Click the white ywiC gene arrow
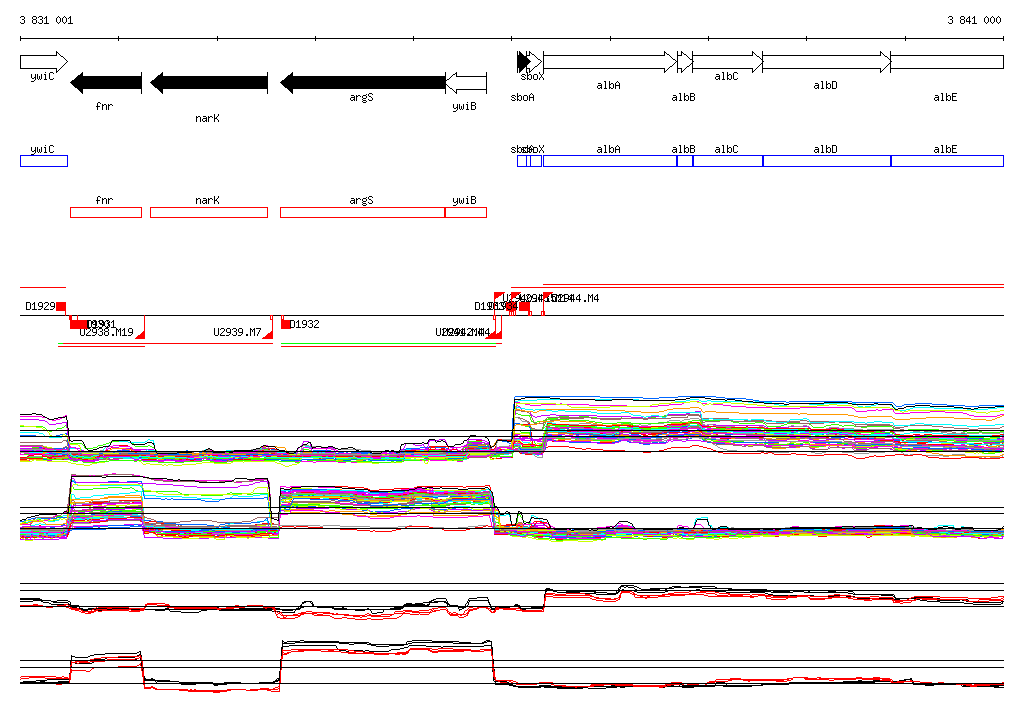Viewport: 1024px width, 714px height. coord(43,62)
